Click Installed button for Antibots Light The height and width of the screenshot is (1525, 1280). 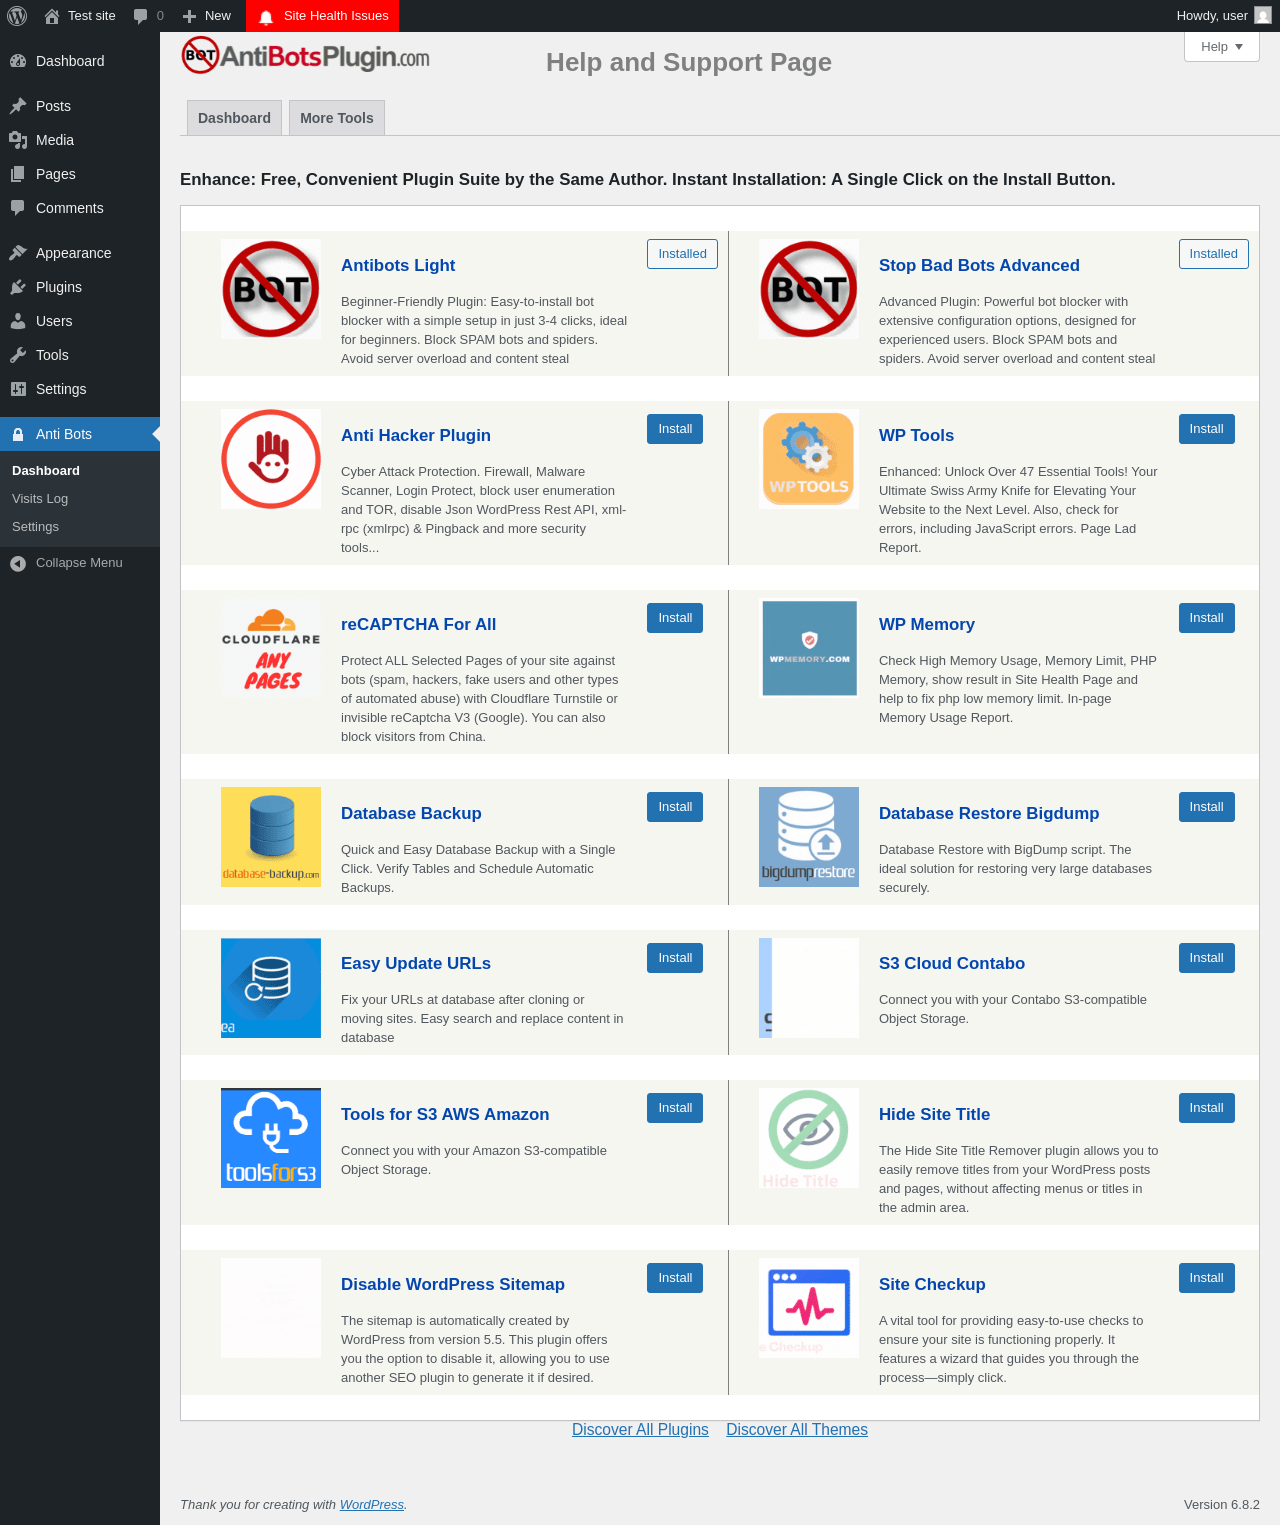(x=682, y=254)
